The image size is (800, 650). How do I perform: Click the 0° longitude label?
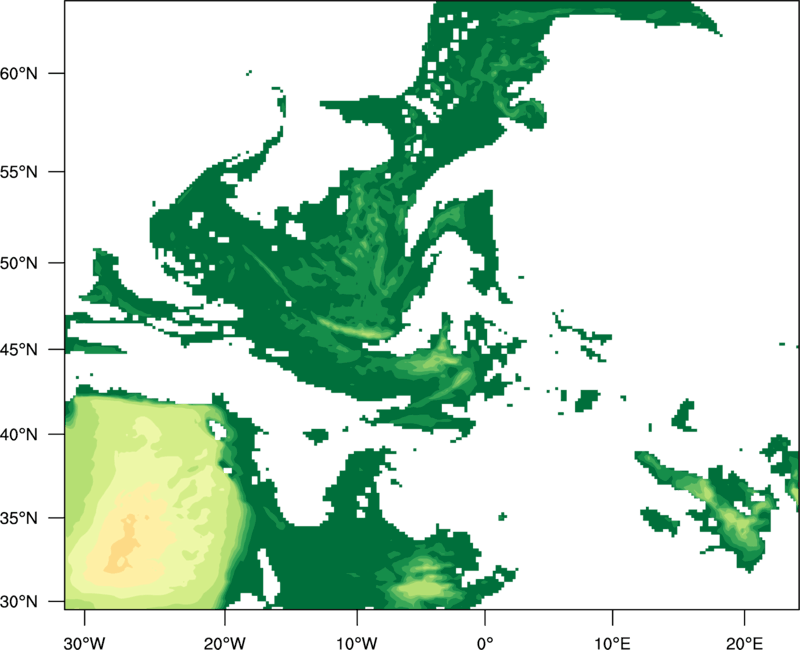[485, 643]
